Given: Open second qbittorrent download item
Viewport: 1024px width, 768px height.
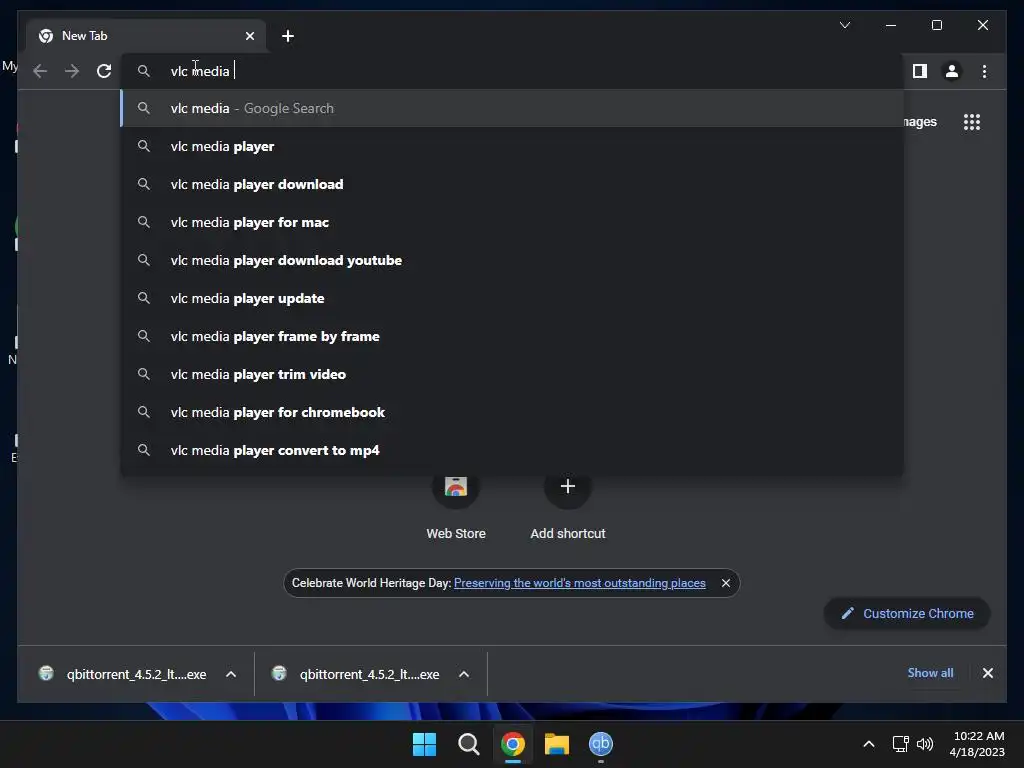Looking at the screenshot, I should tap(356, 674).
